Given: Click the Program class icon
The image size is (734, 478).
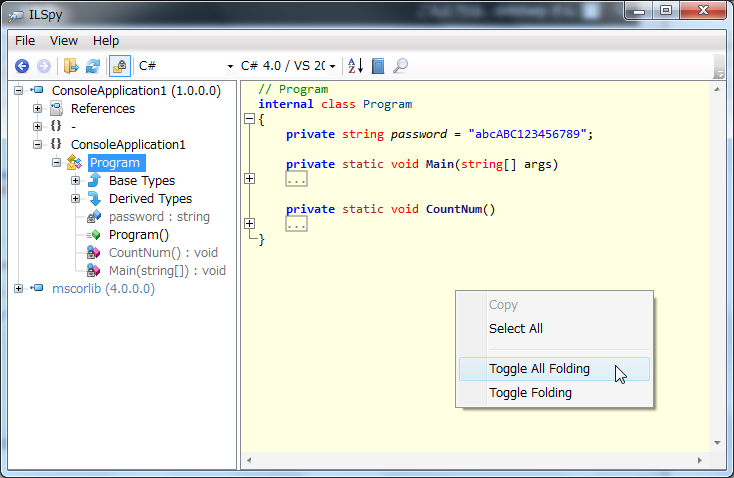Looking at the screenshot, I should click(x=75, y=162).
